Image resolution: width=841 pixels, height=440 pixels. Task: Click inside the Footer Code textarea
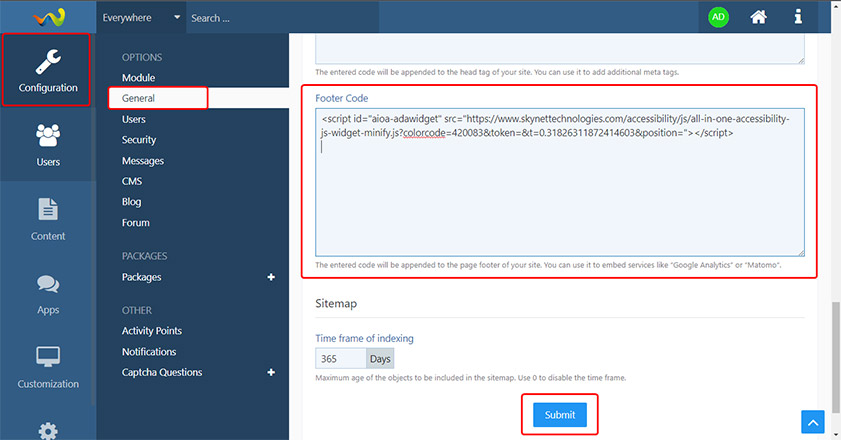click(559, 182)
